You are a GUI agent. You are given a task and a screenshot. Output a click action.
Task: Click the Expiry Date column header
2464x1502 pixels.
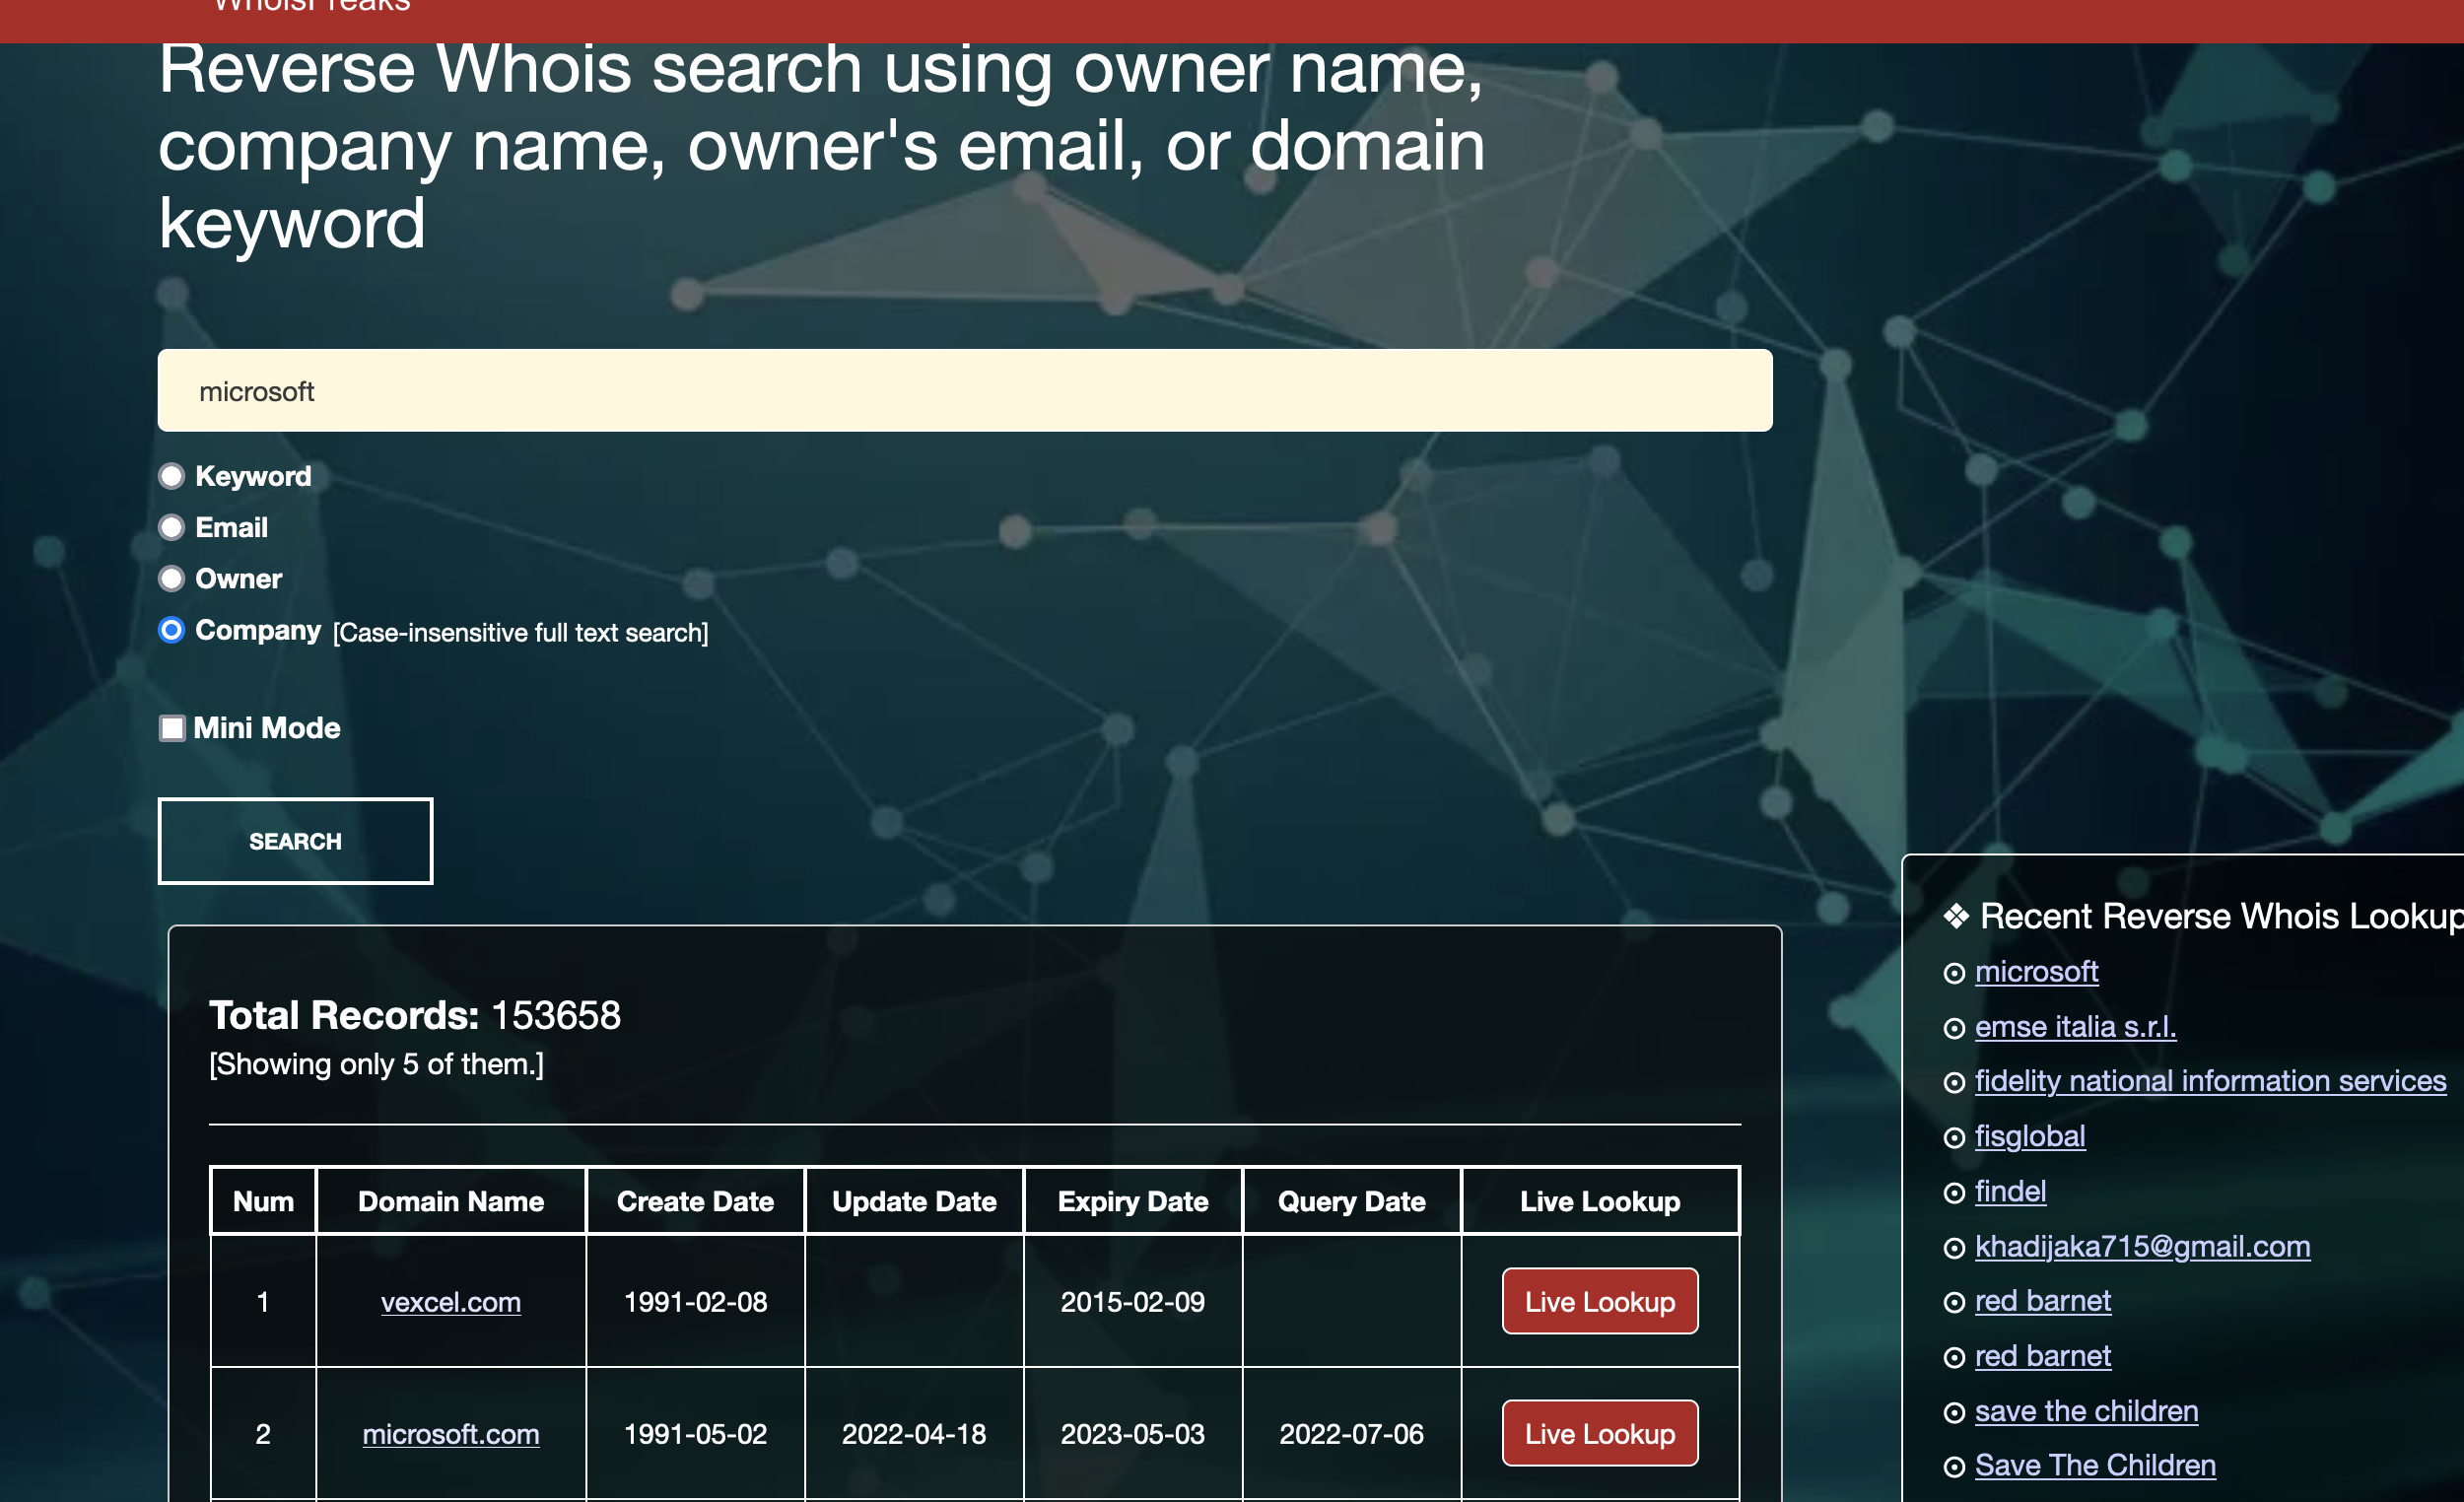[1133, 1201]
